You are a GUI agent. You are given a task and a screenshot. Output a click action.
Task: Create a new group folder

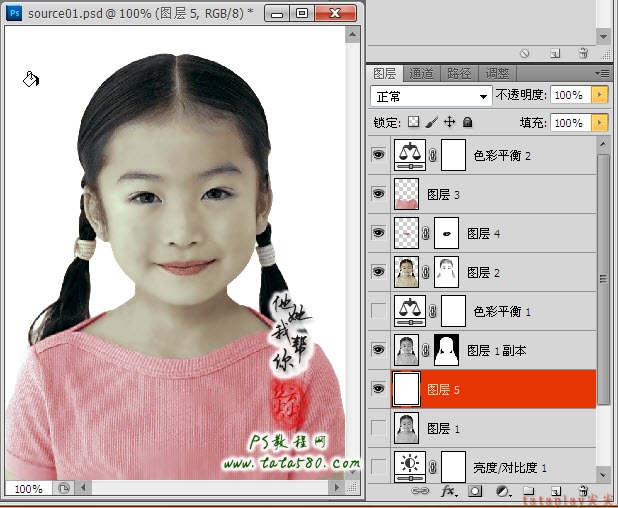529,491
